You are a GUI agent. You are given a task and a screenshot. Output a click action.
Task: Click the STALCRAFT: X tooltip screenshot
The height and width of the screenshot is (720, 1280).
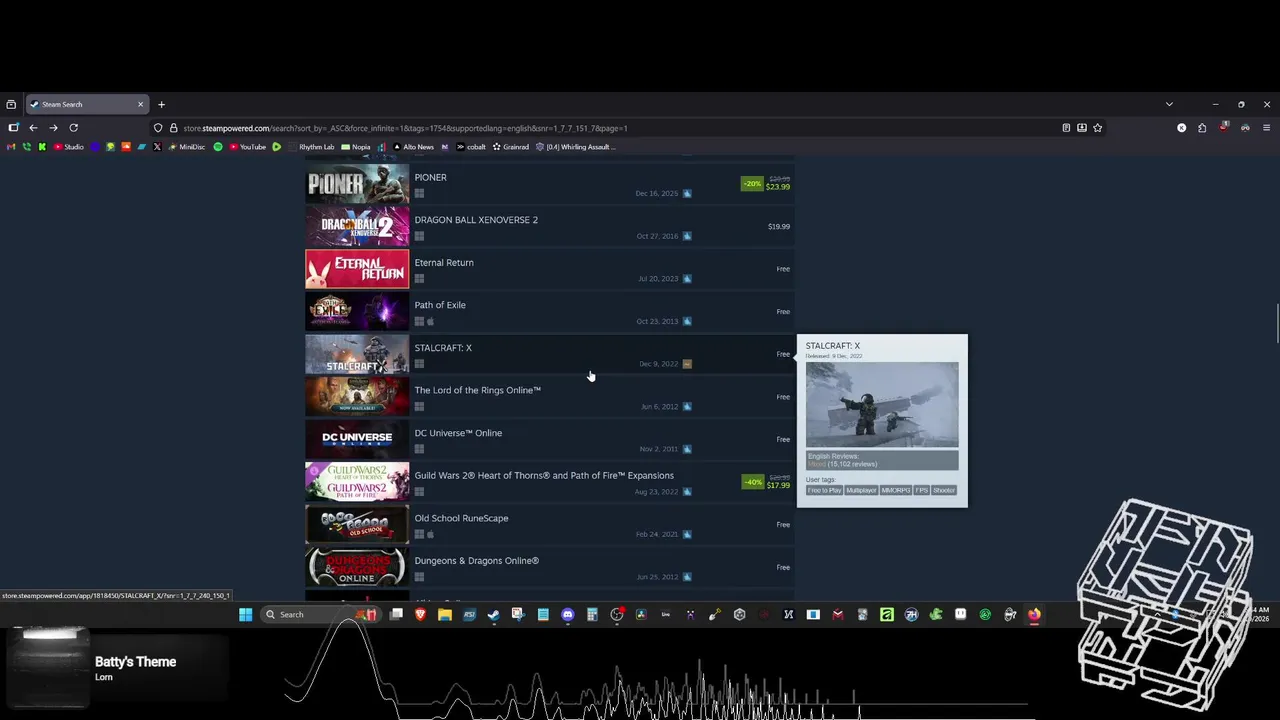click(x=882, y=405)
